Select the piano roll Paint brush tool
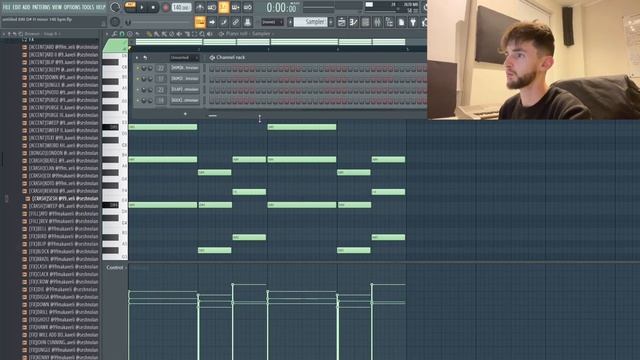The height and width of the screenshot is (360, 640). [156, 34]
